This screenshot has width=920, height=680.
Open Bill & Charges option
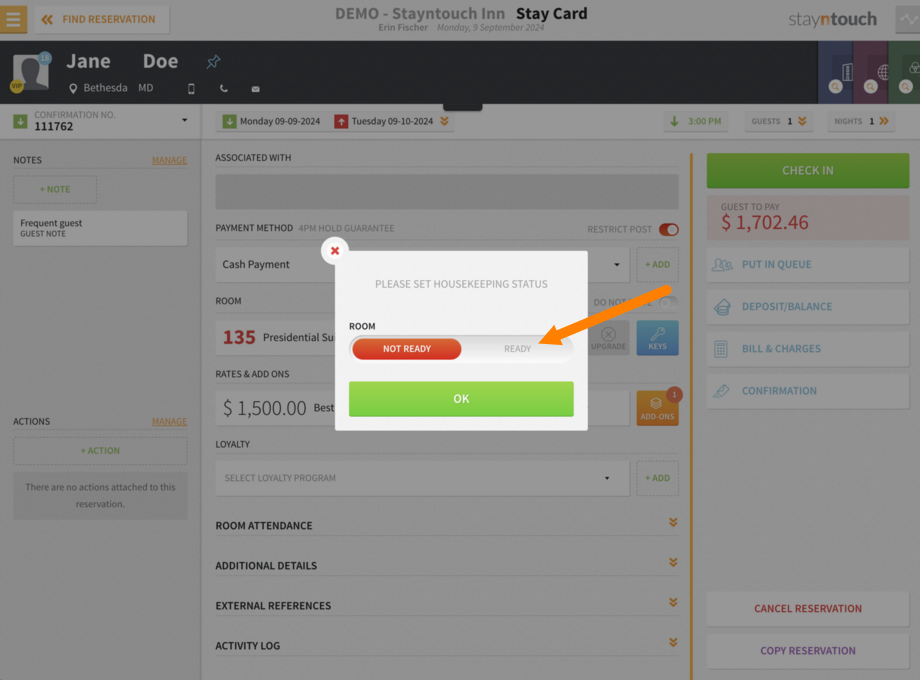807,349
